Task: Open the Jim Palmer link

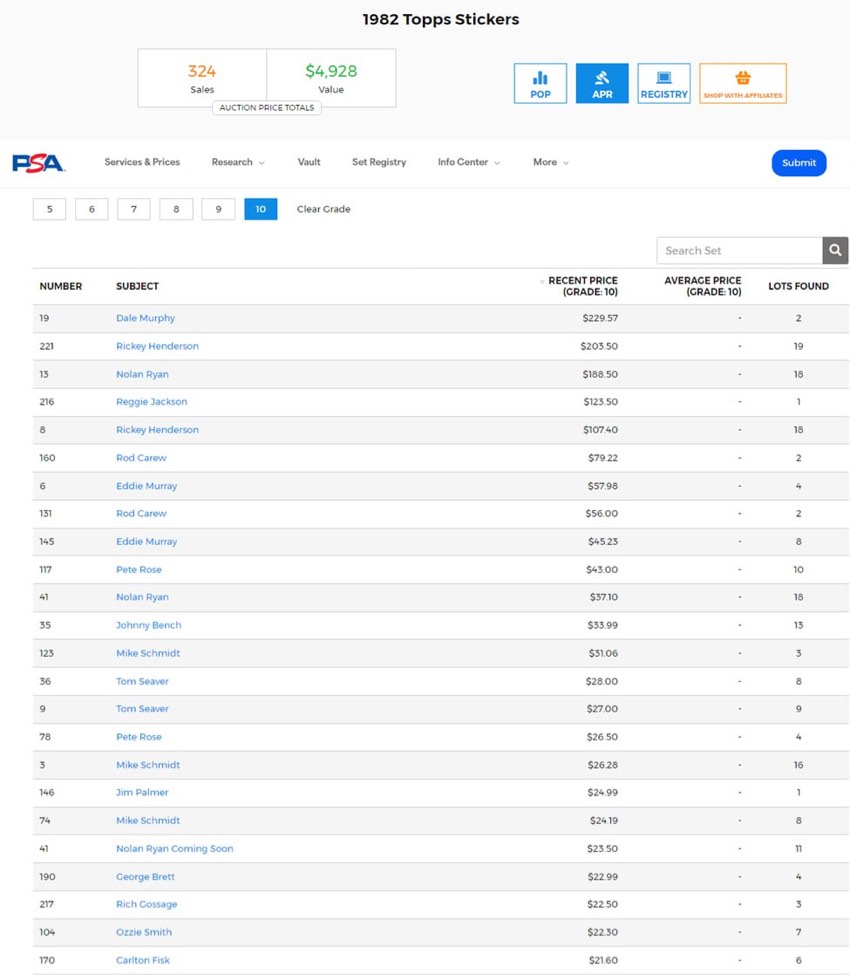Action: (142, 792)
